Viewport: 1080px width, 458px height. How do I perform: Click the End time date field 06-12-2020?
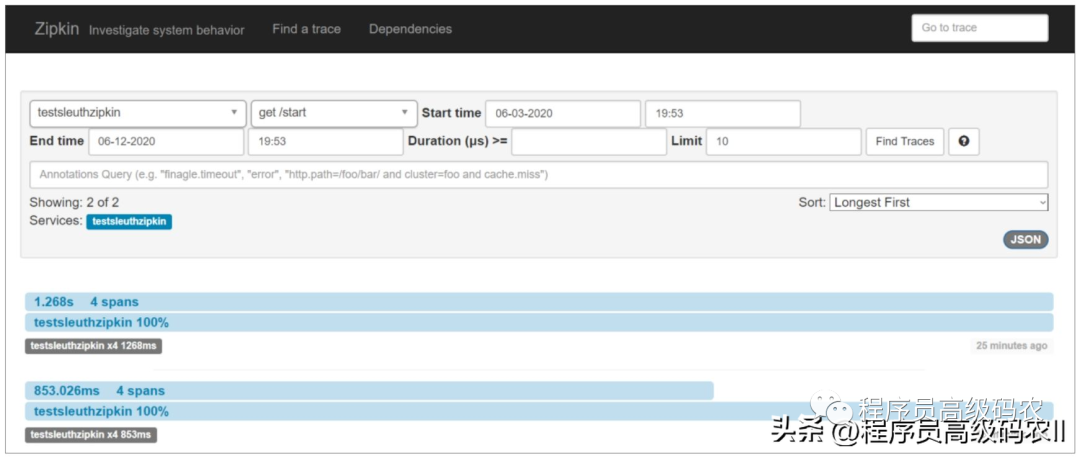tap(166, 141)
